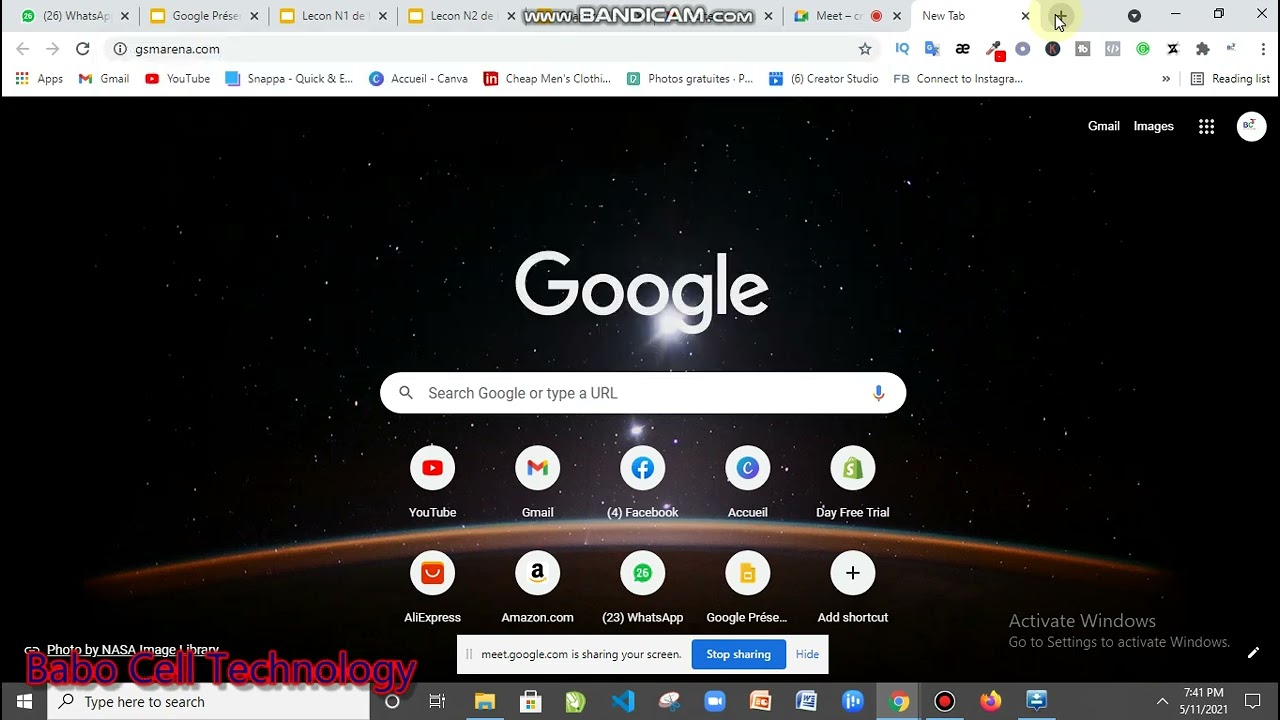Open Visual Studio Code from the taskbar
The image size is (1280, 720).
(x=623, y=701)
